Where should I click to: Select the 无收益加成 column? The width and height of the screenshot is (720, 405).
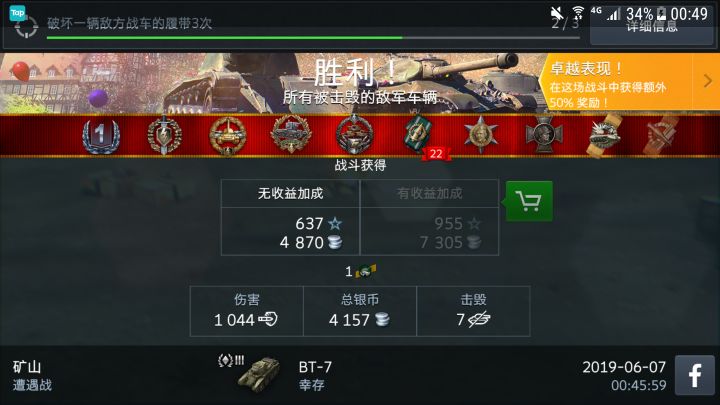point(290,217)
